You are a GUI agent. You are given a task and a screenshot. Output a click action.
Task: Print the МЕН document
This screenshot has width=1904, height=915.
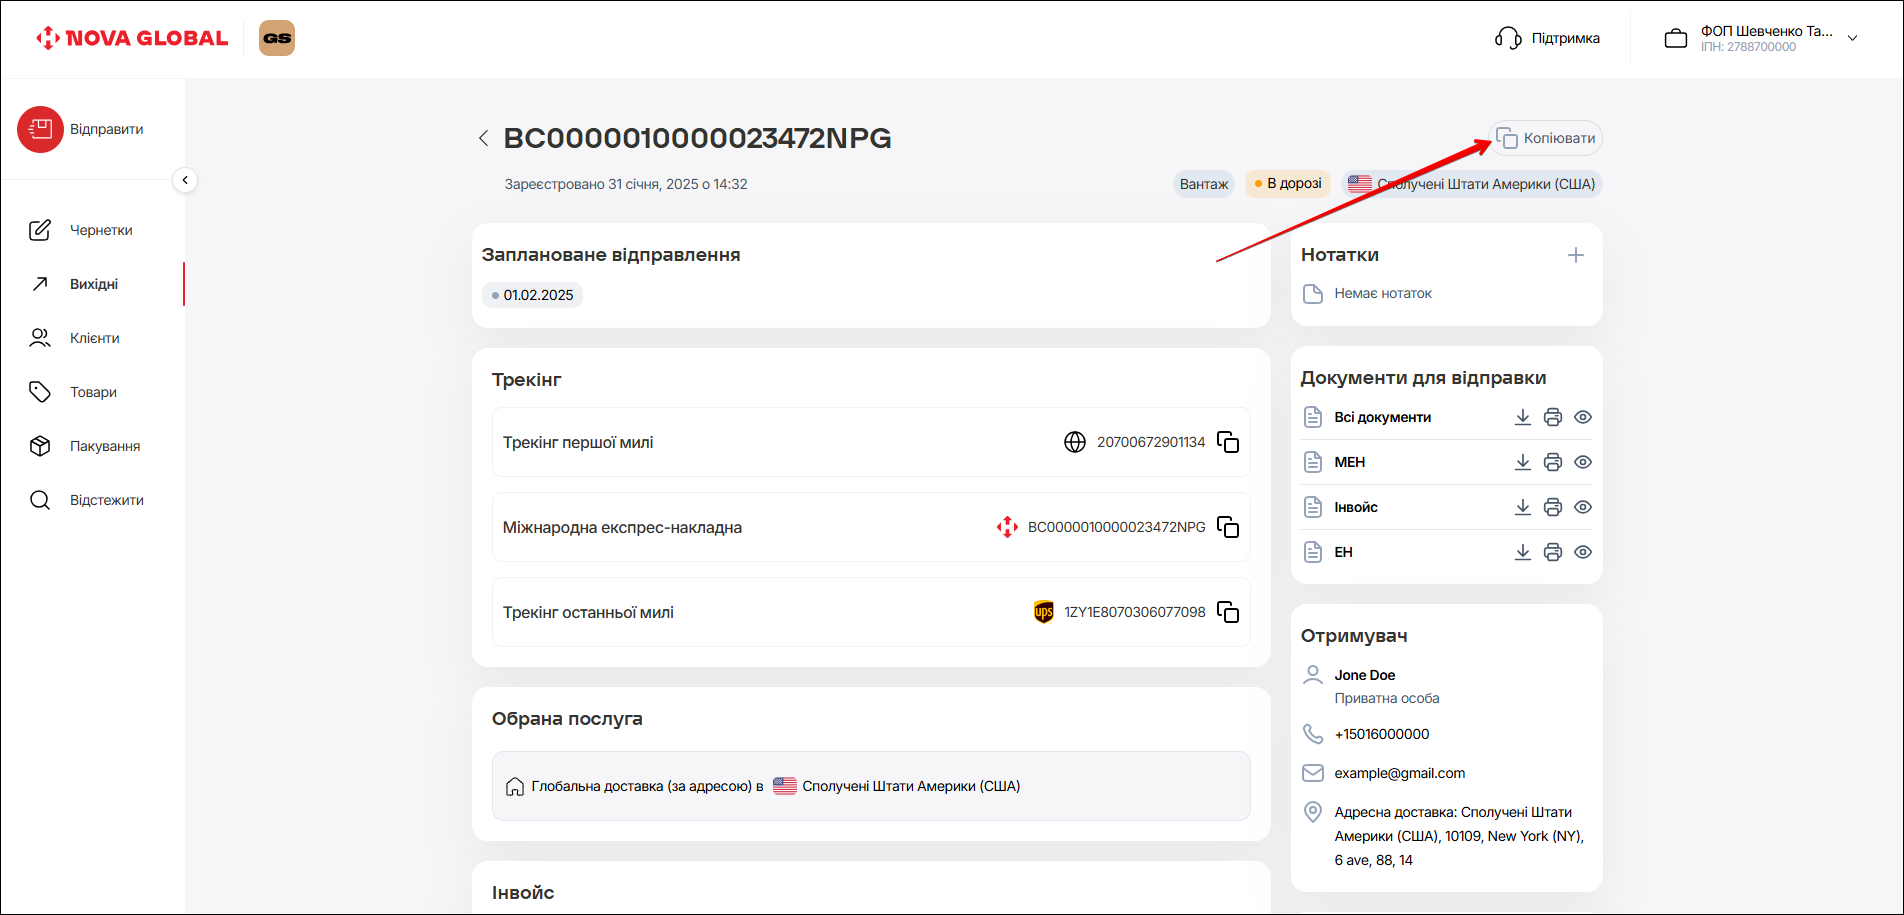[x=1552, y=462]
